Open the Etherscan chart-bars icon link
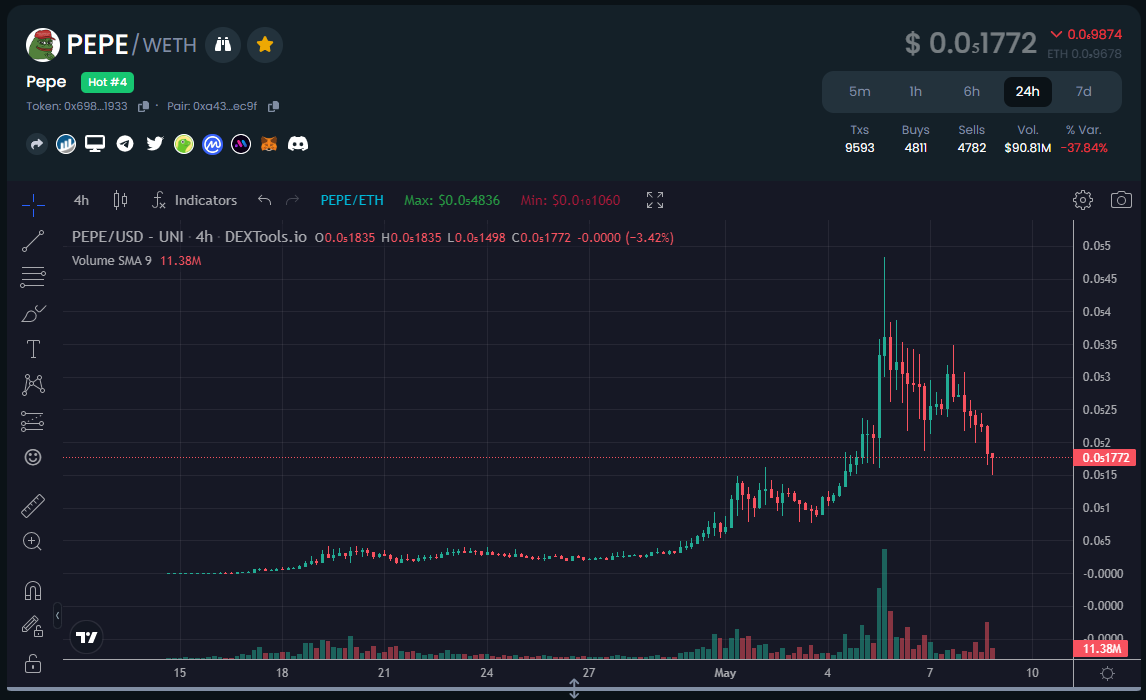This screenshot has width=1146, height=700. [66, 144]
